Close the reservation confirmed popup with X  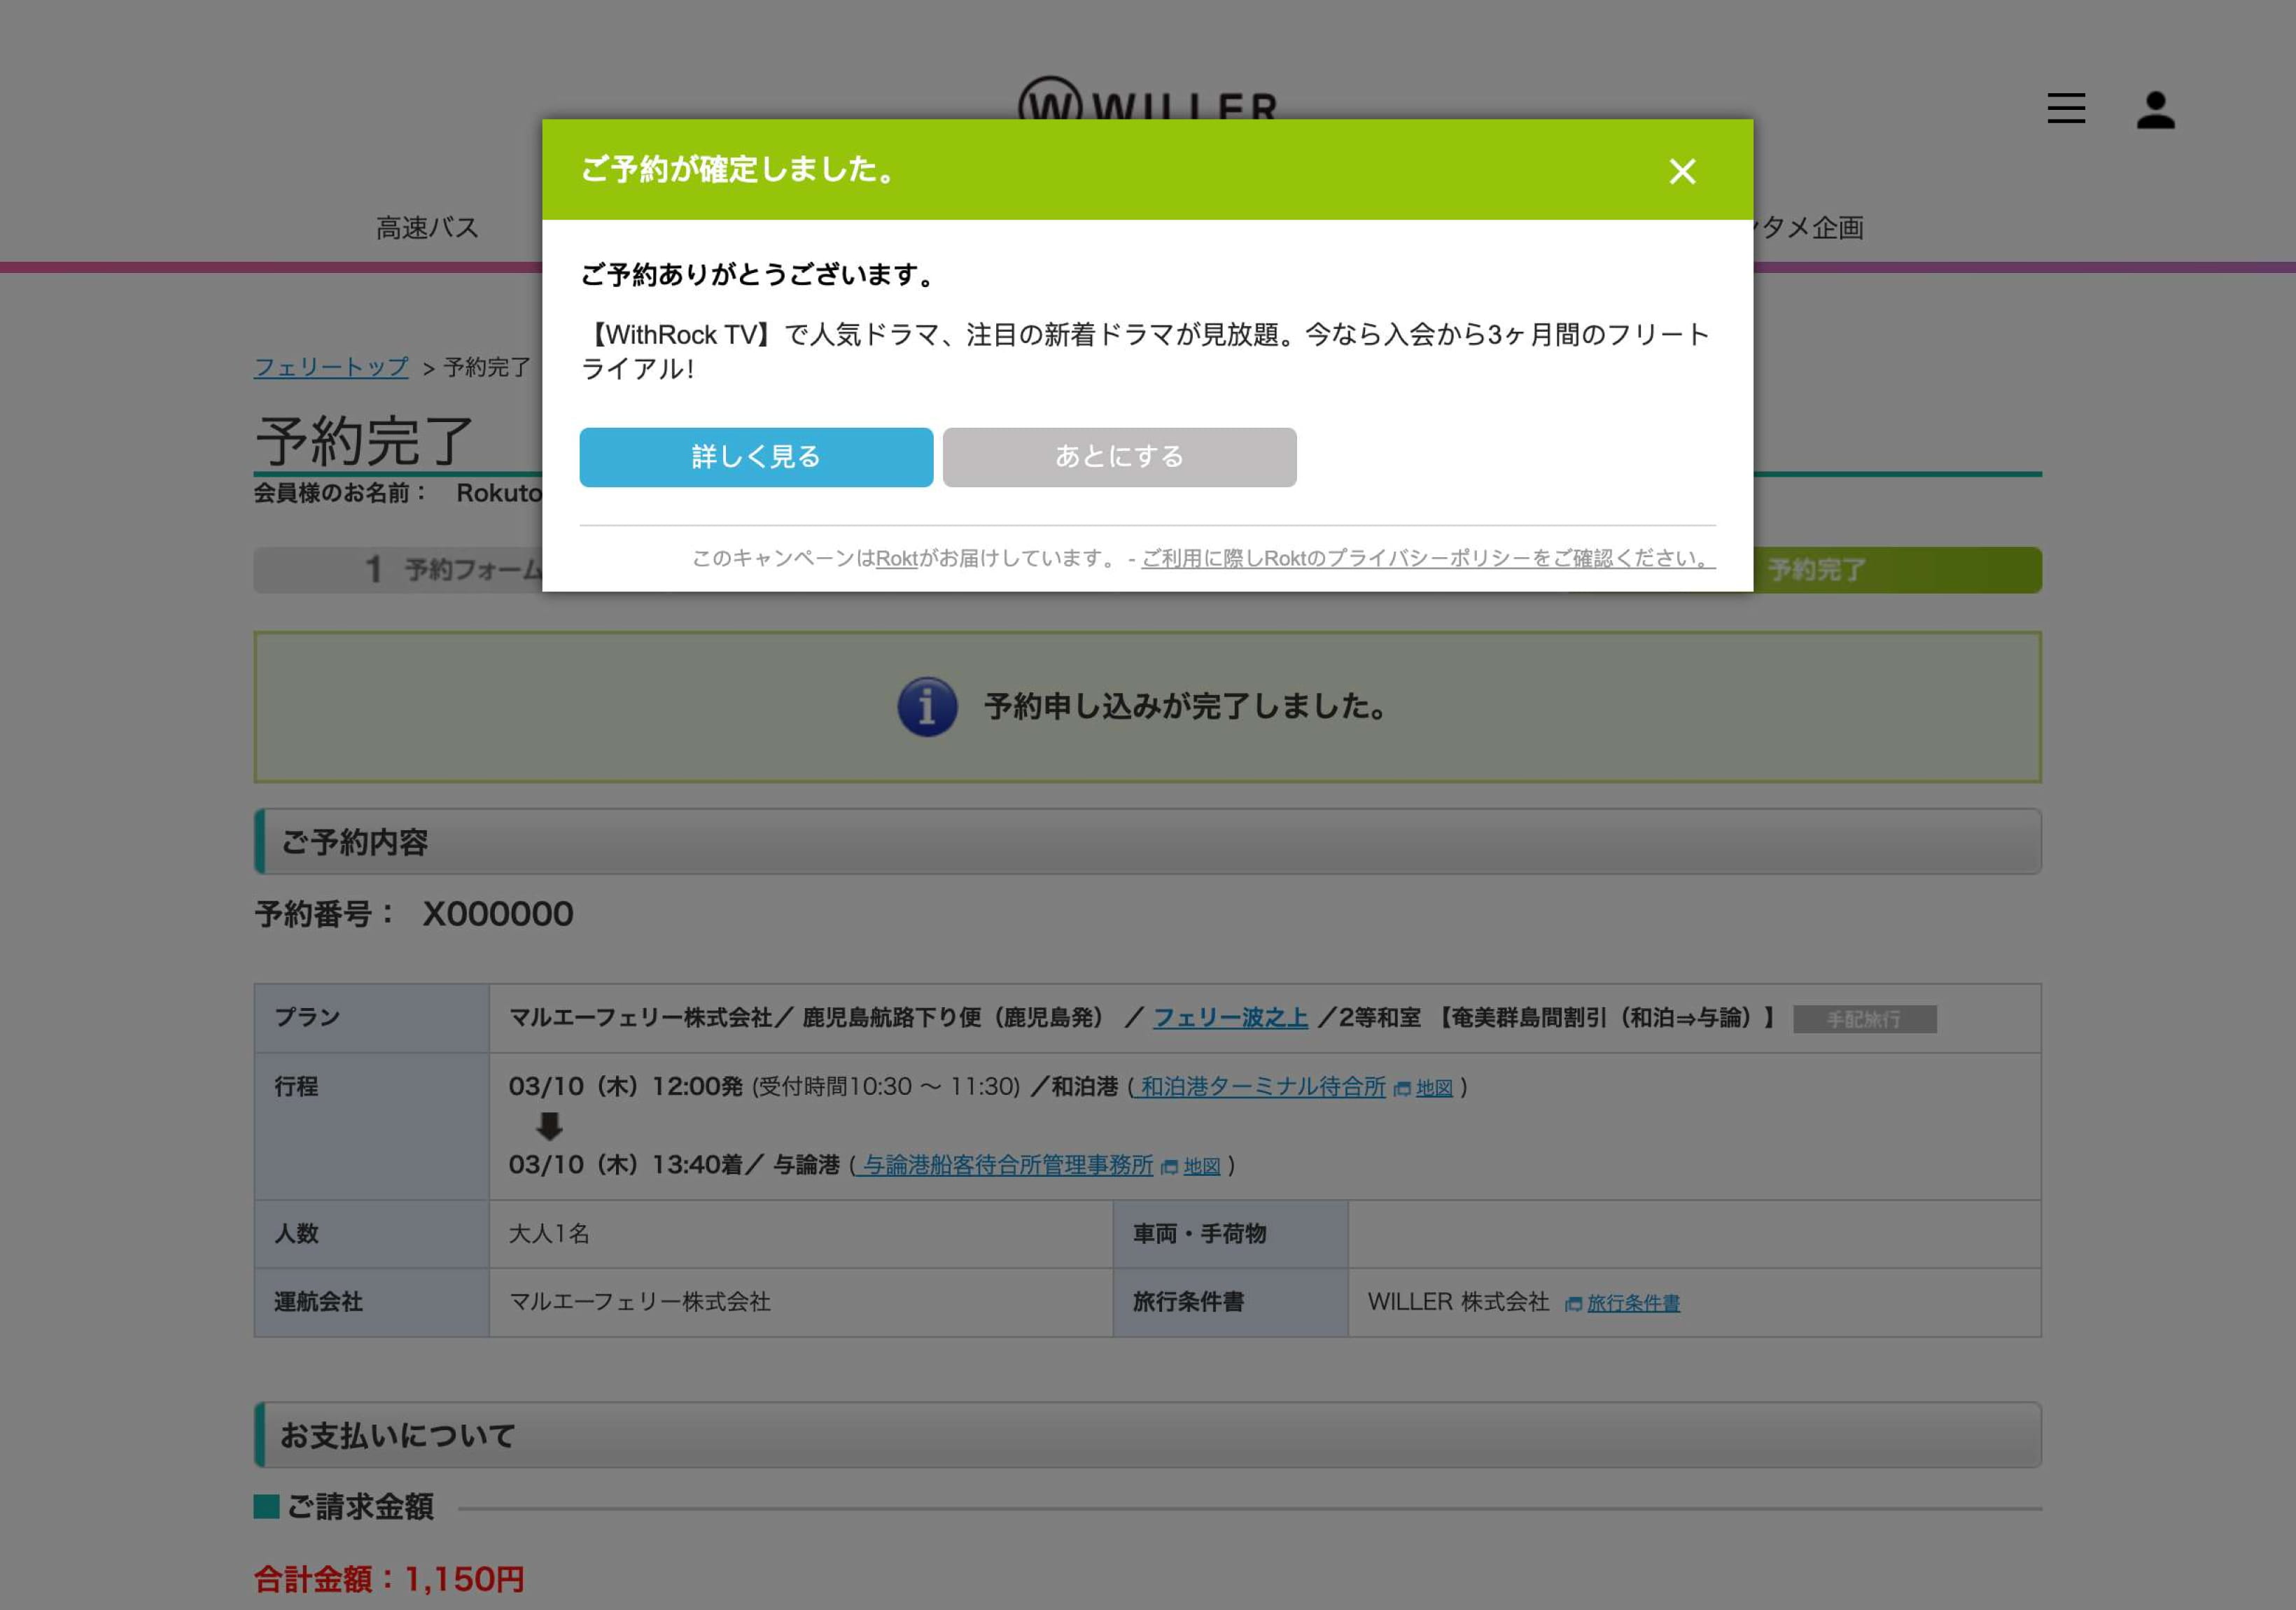coord(1682,171)
